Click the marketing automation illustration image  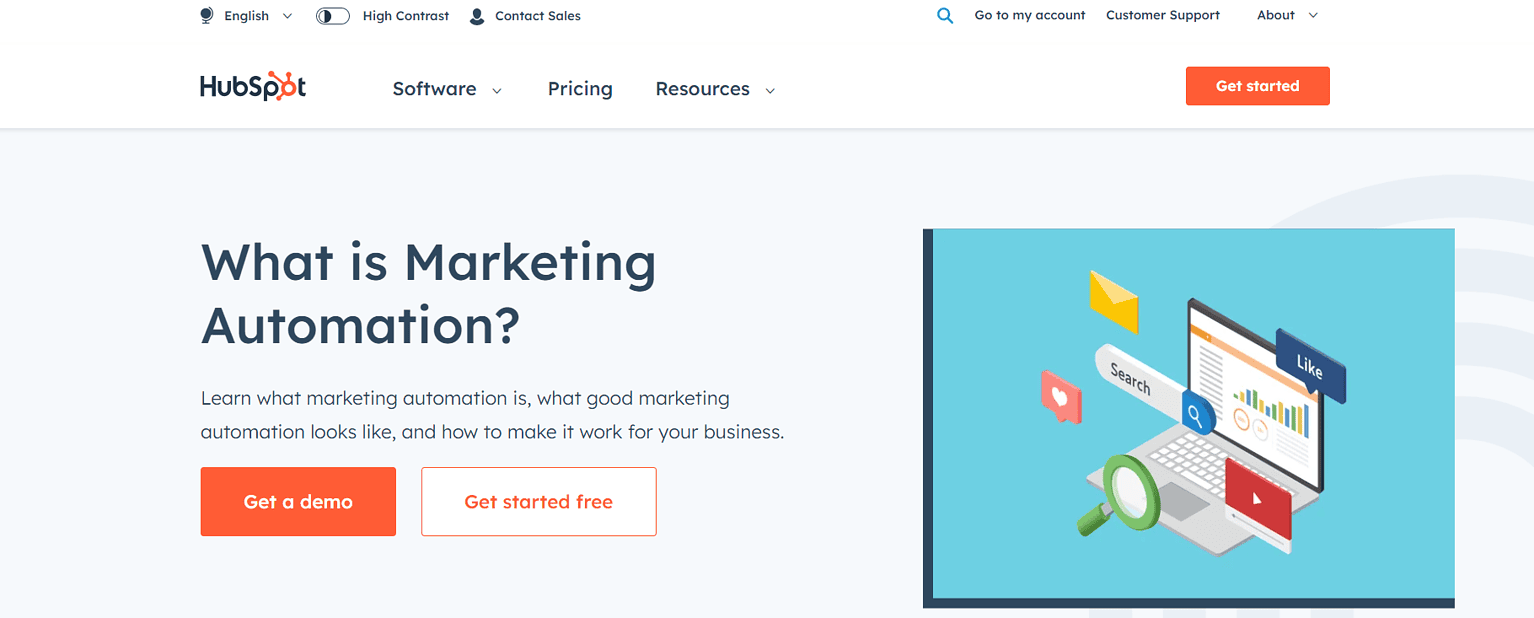coord(1189,417)
